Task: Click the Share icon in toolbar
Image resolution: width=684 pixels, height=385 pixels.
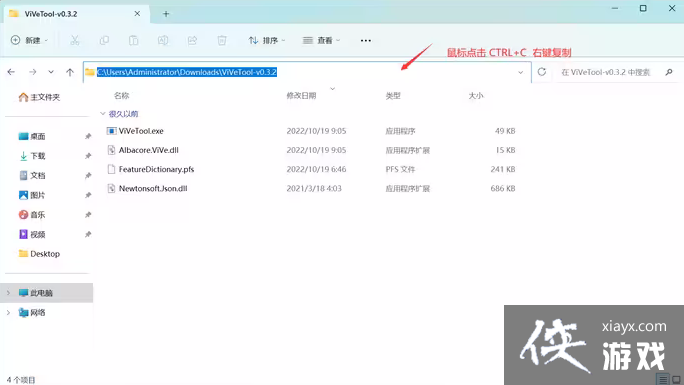Action: coord(192,40)
